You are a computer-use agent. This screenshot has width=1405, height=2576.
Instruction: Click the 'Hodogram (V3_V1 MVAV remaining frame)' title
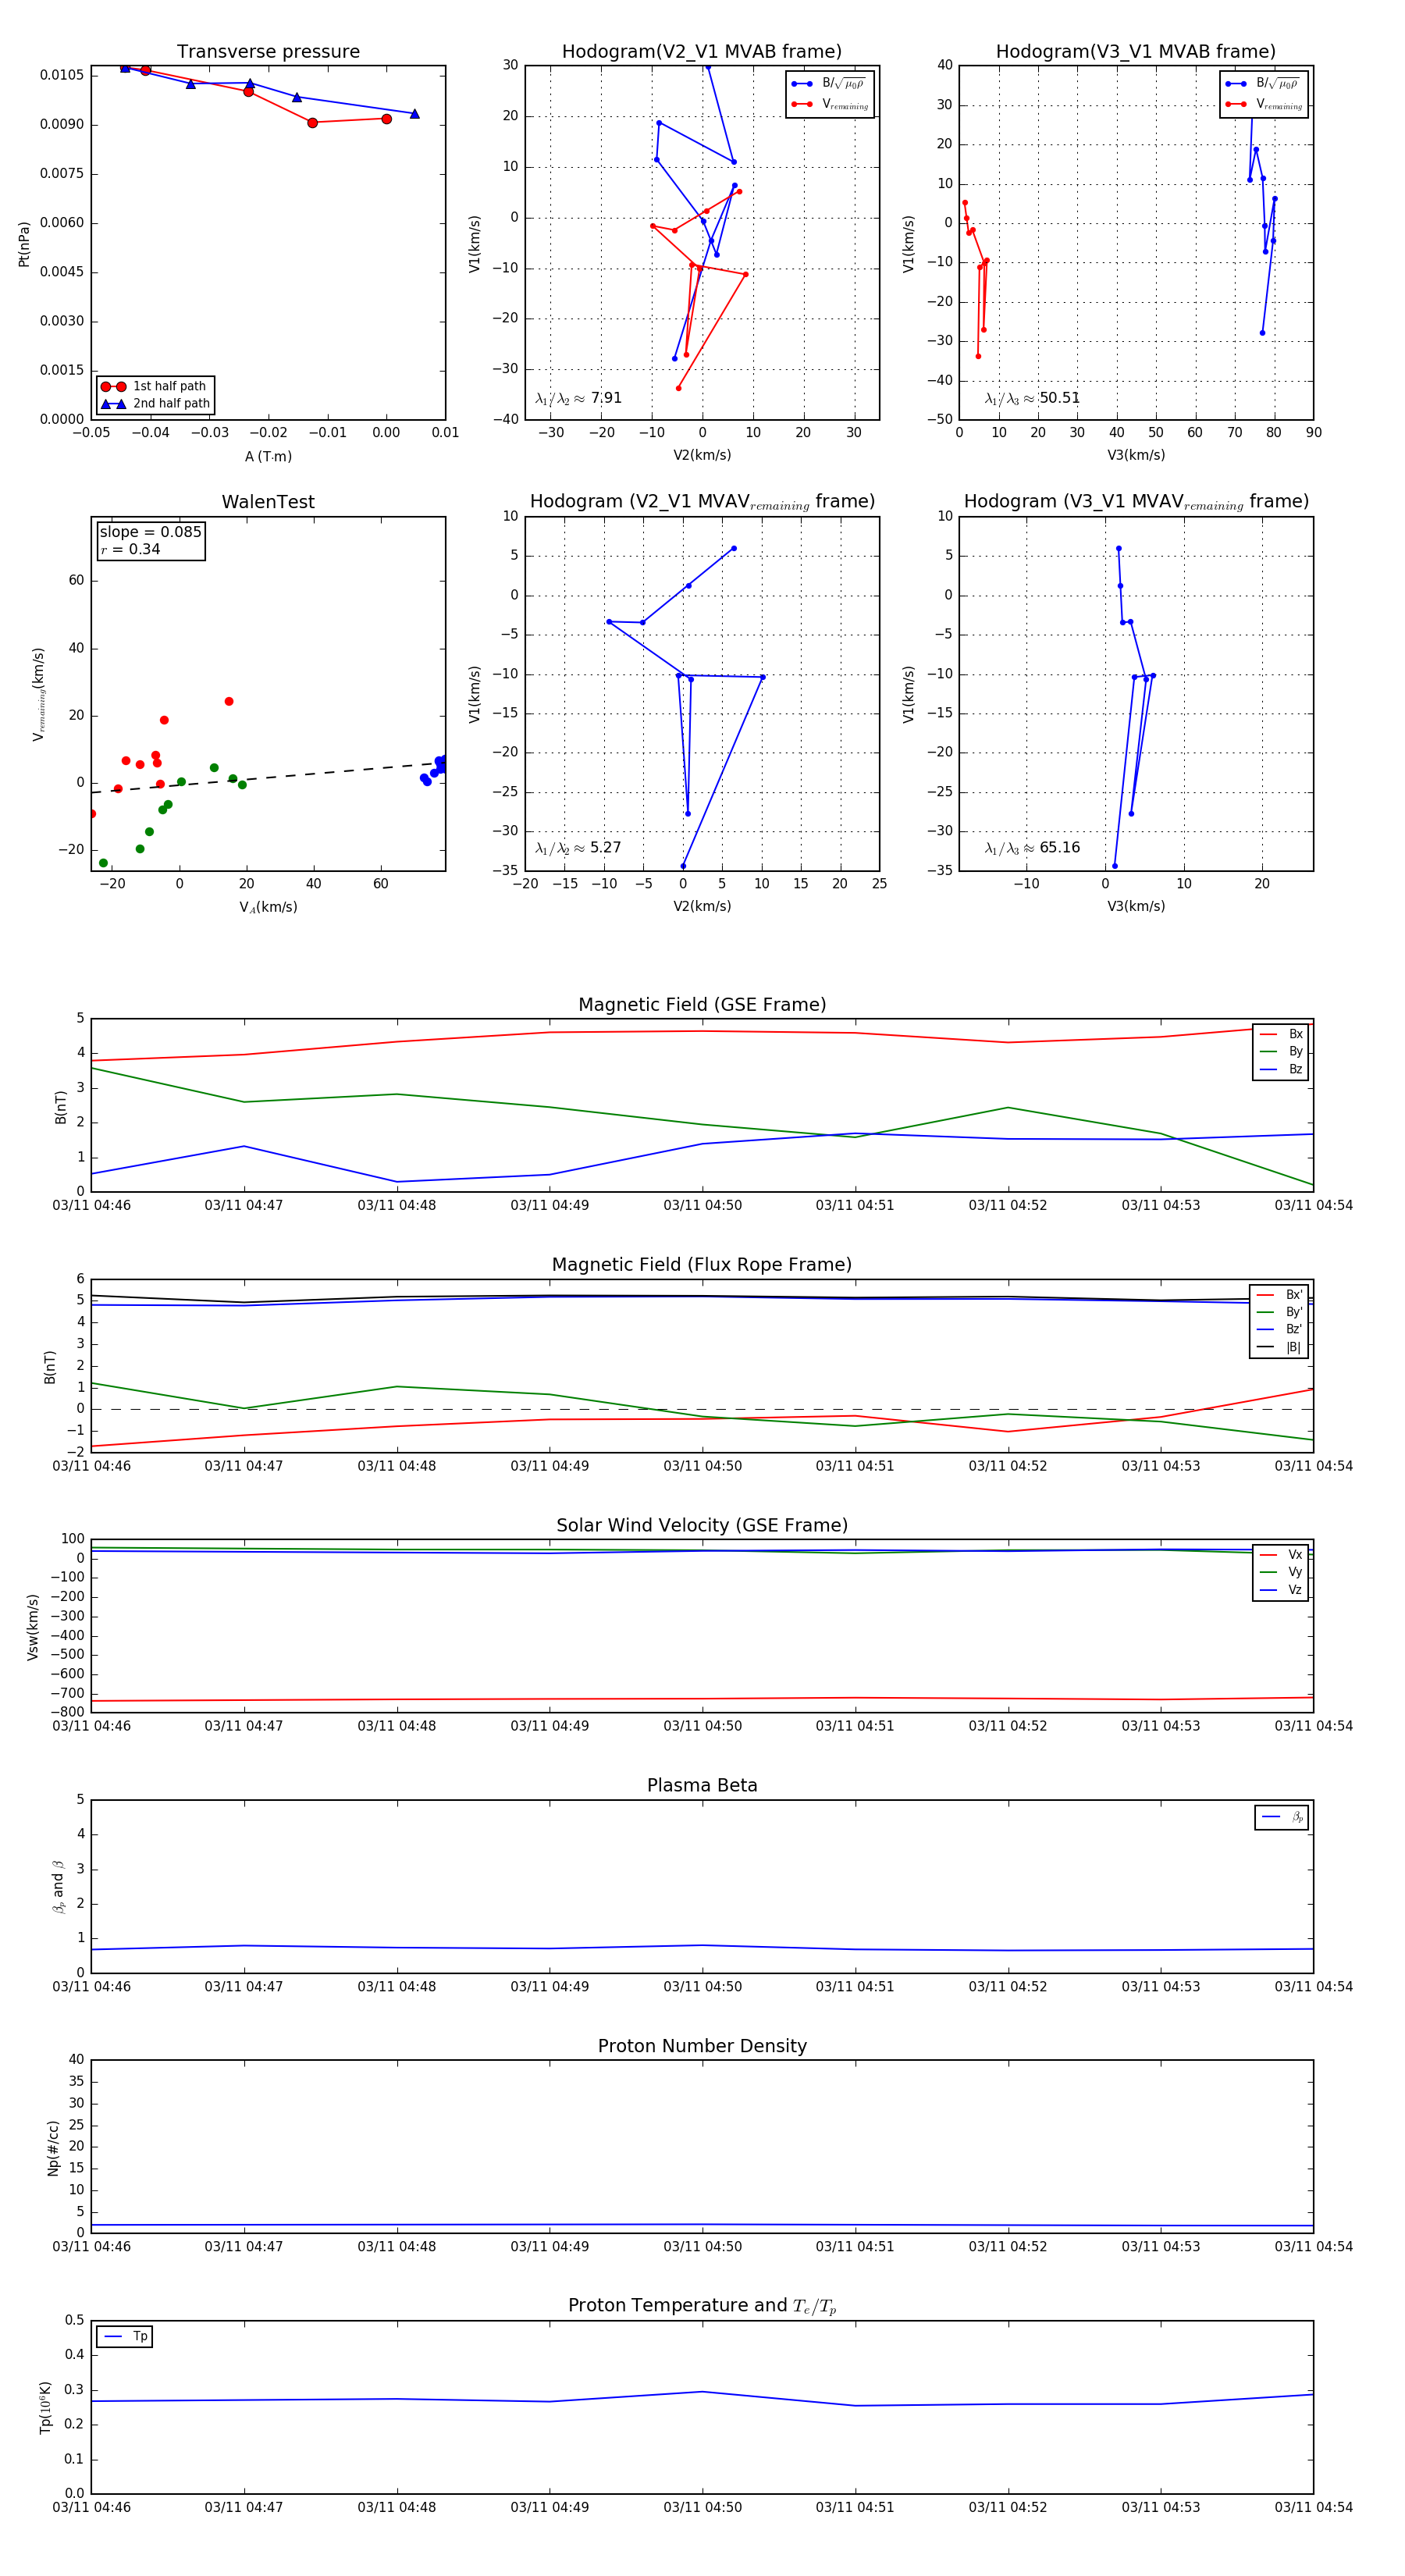1136,502
